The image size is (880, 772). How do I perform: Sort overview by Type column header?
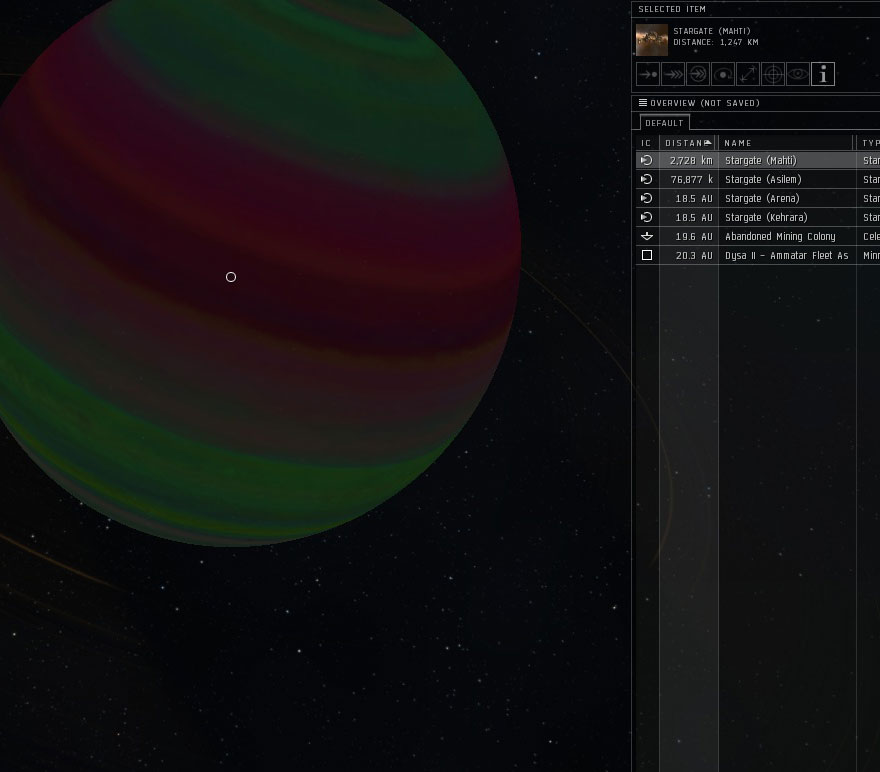869,143
